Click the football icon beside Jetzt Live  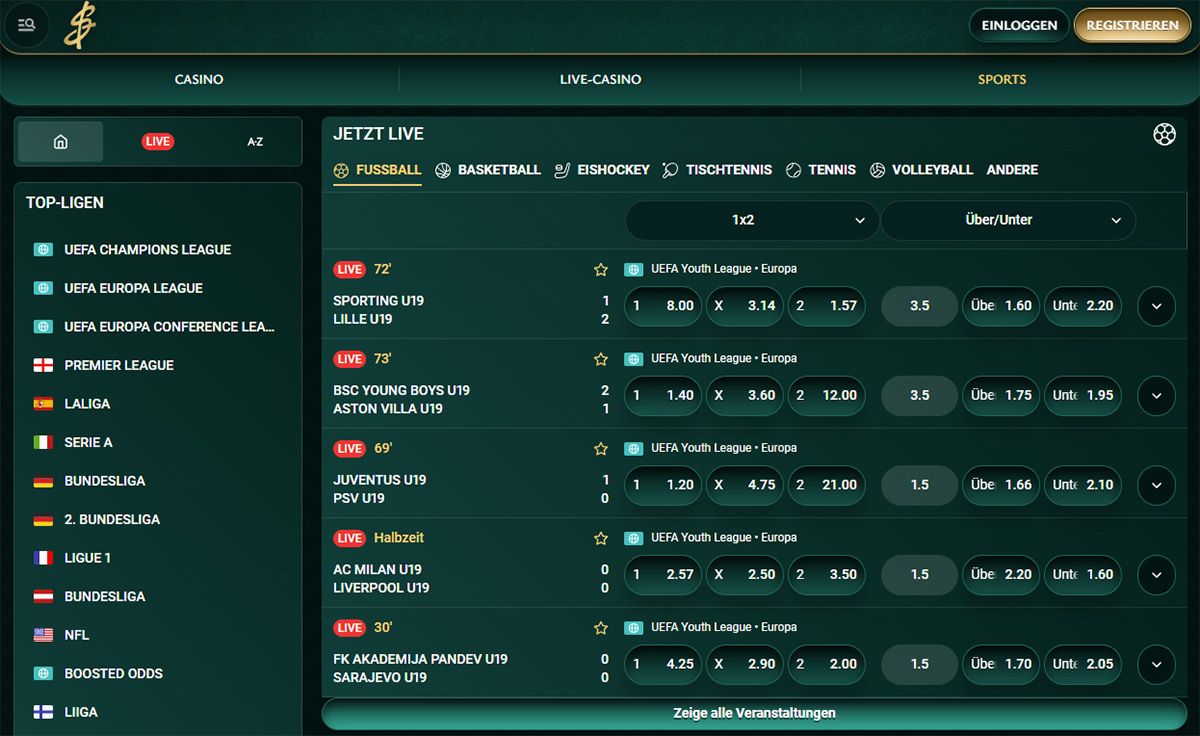pos(1164,134)
